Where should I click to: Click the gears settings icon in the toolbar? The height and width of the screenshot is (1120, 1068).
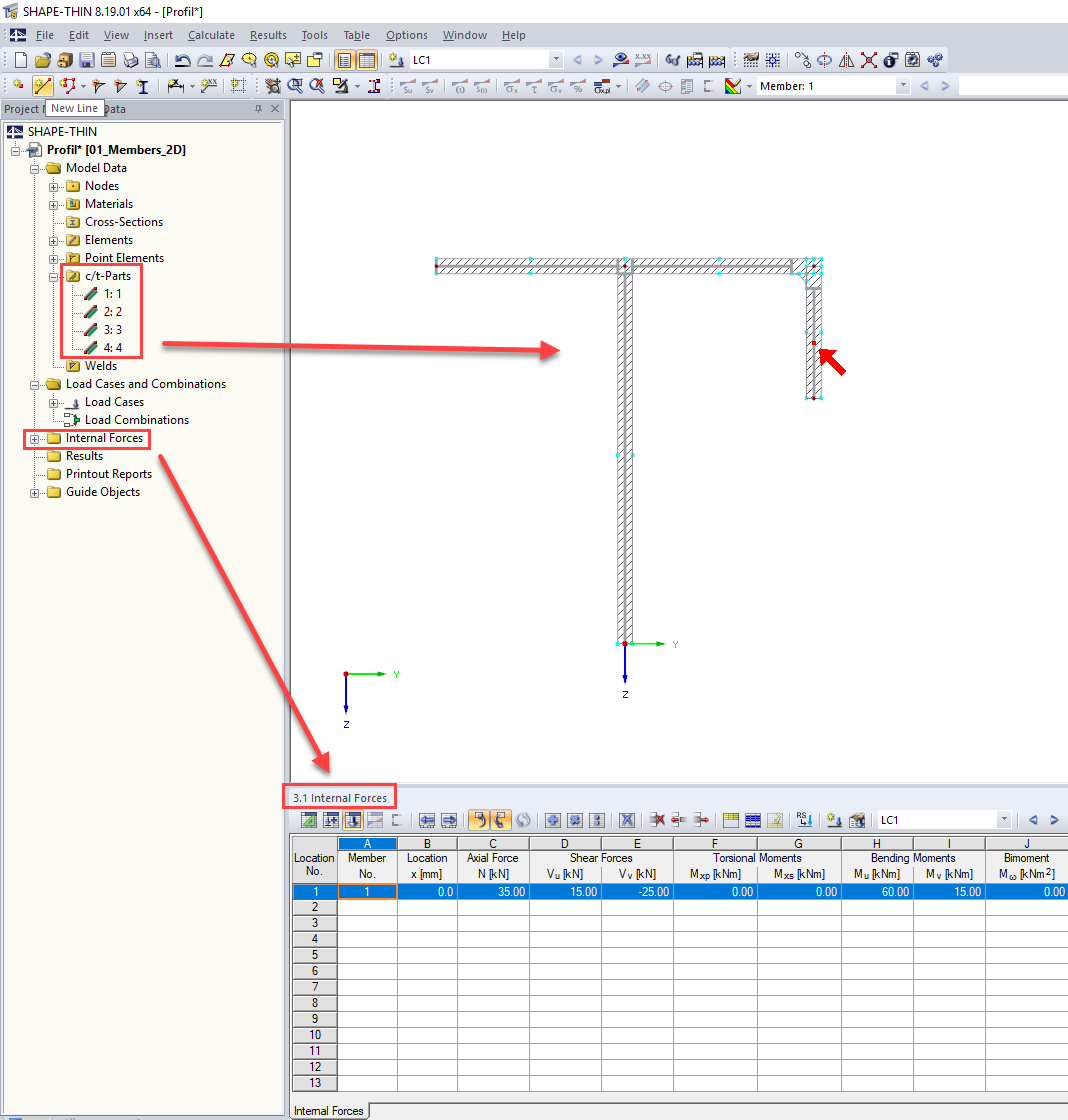click(934, 60)
